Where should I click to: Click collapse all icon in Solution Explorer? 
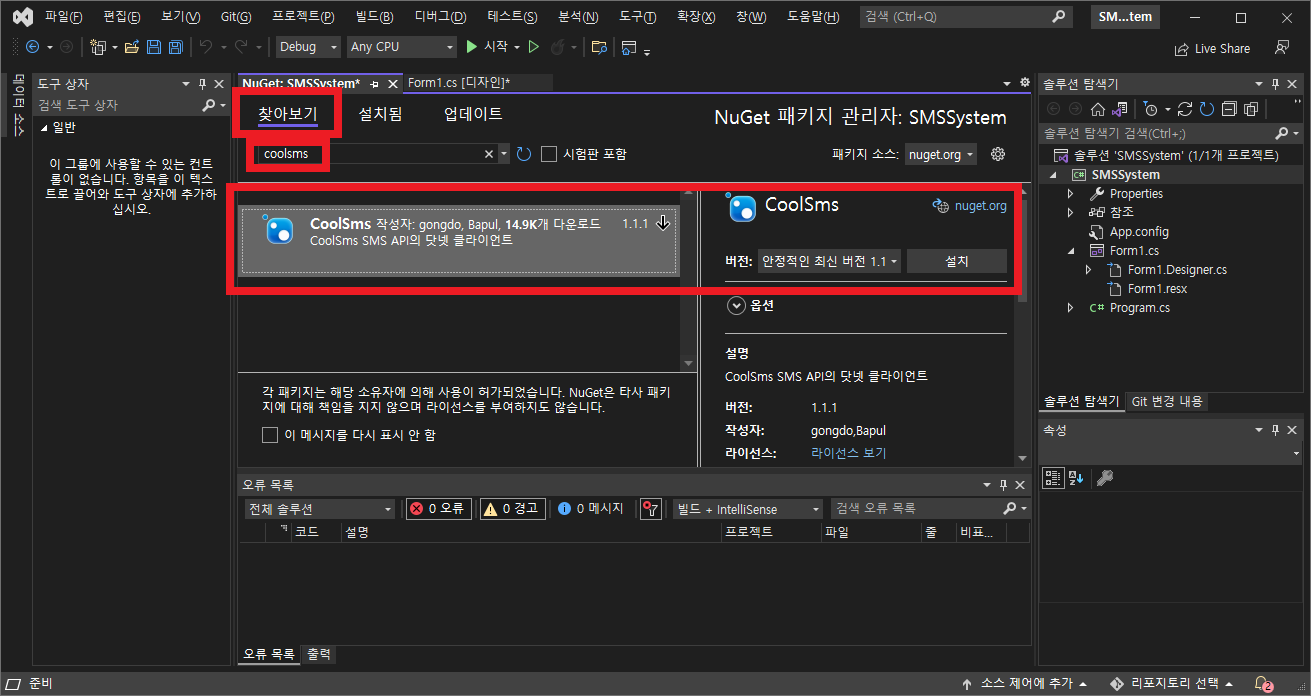[1229, 108]
